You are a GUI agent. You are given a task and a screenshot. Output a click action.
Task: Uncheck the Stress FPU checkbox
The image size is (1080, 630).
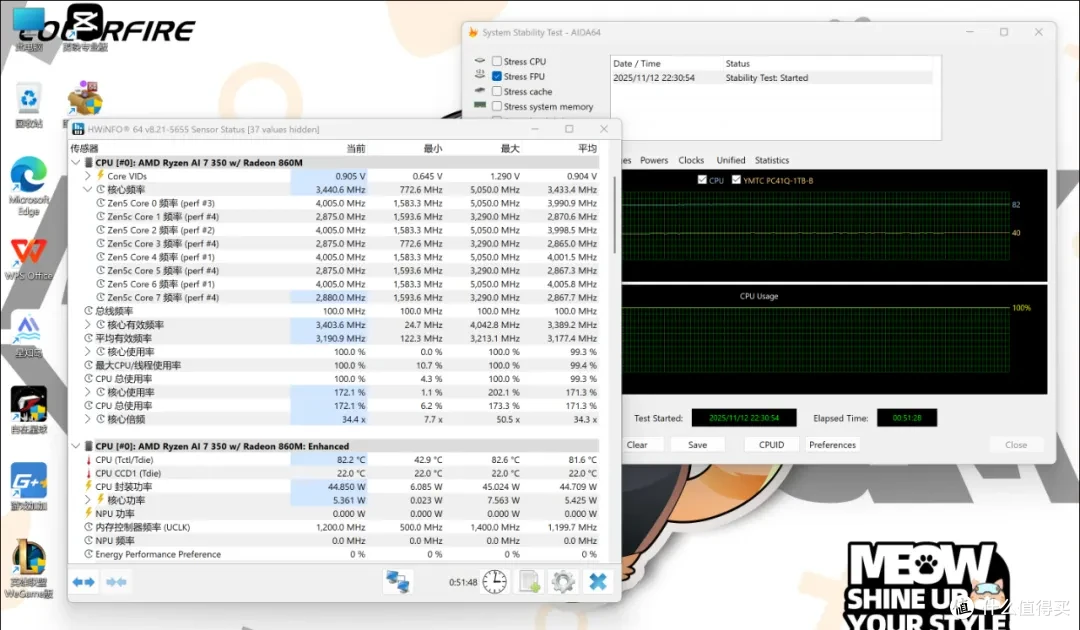click(497, 76)
